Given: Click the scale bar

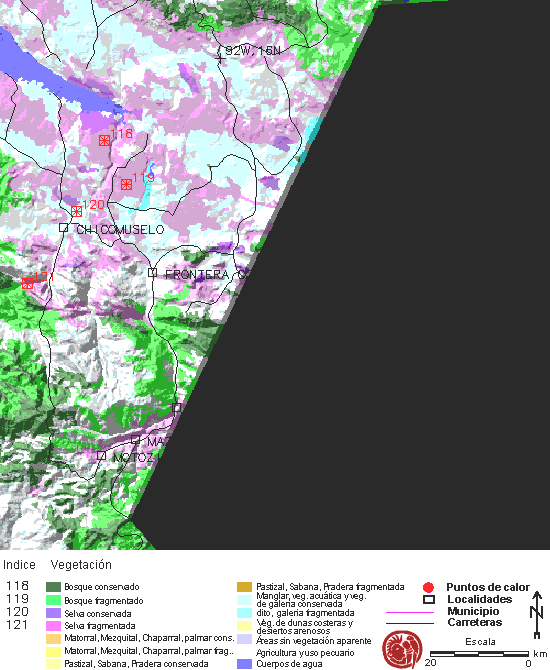Looking at the screenshot, I should coord(479,654).
